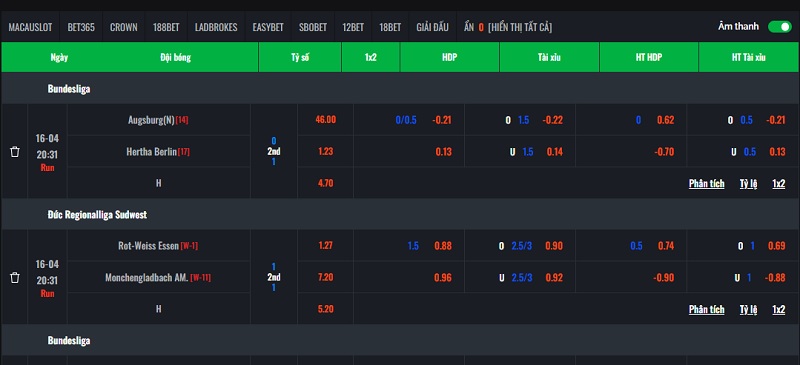This screenshot has height=365, width=800.
Task: Remove the Rot-Weiss Essen match with trash icon
Action: click(15, 277)
